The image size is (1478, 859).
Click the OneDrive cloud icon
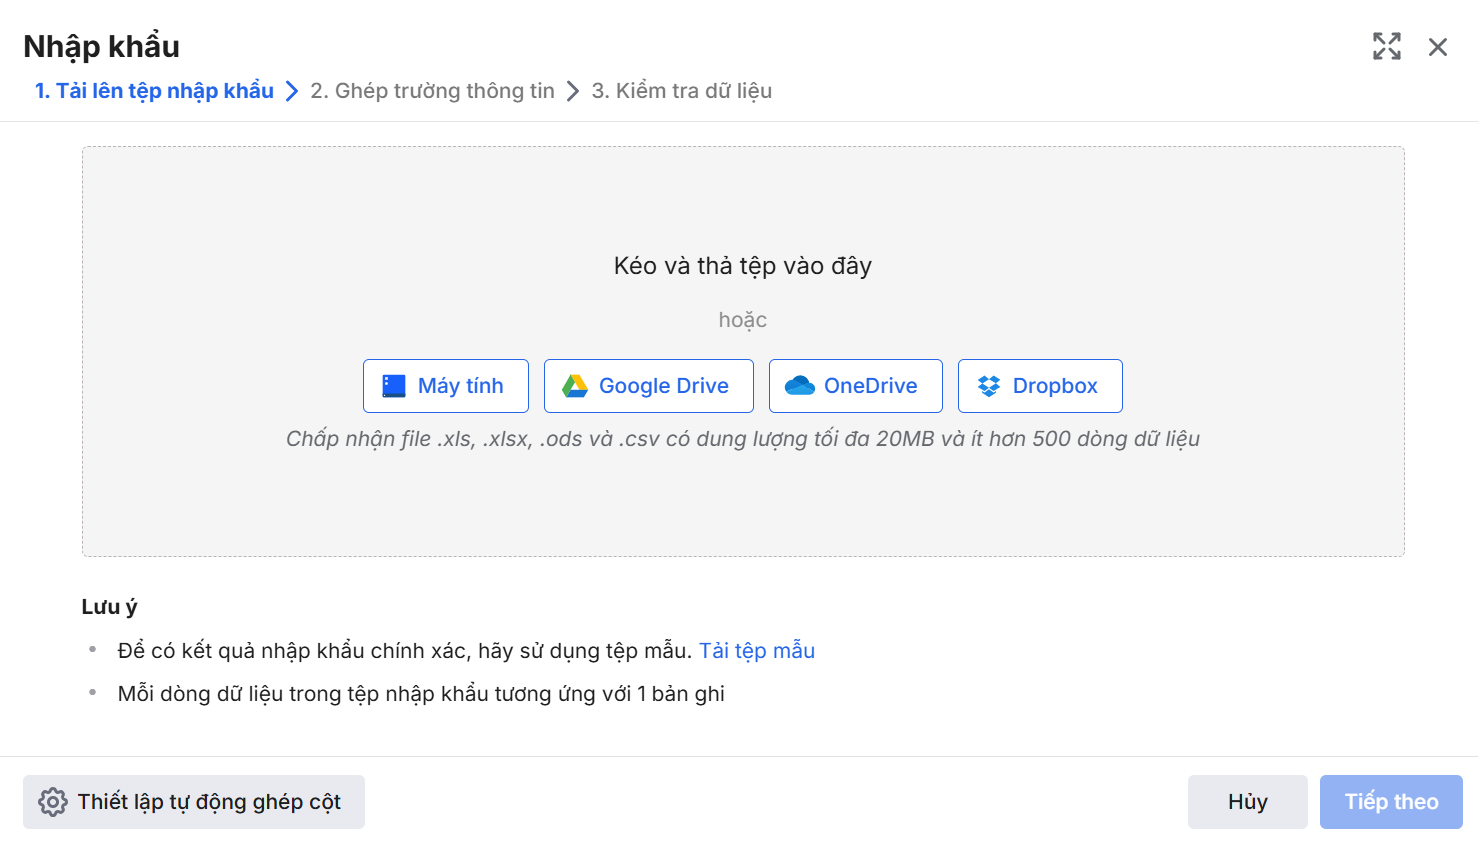coord(800,386)
